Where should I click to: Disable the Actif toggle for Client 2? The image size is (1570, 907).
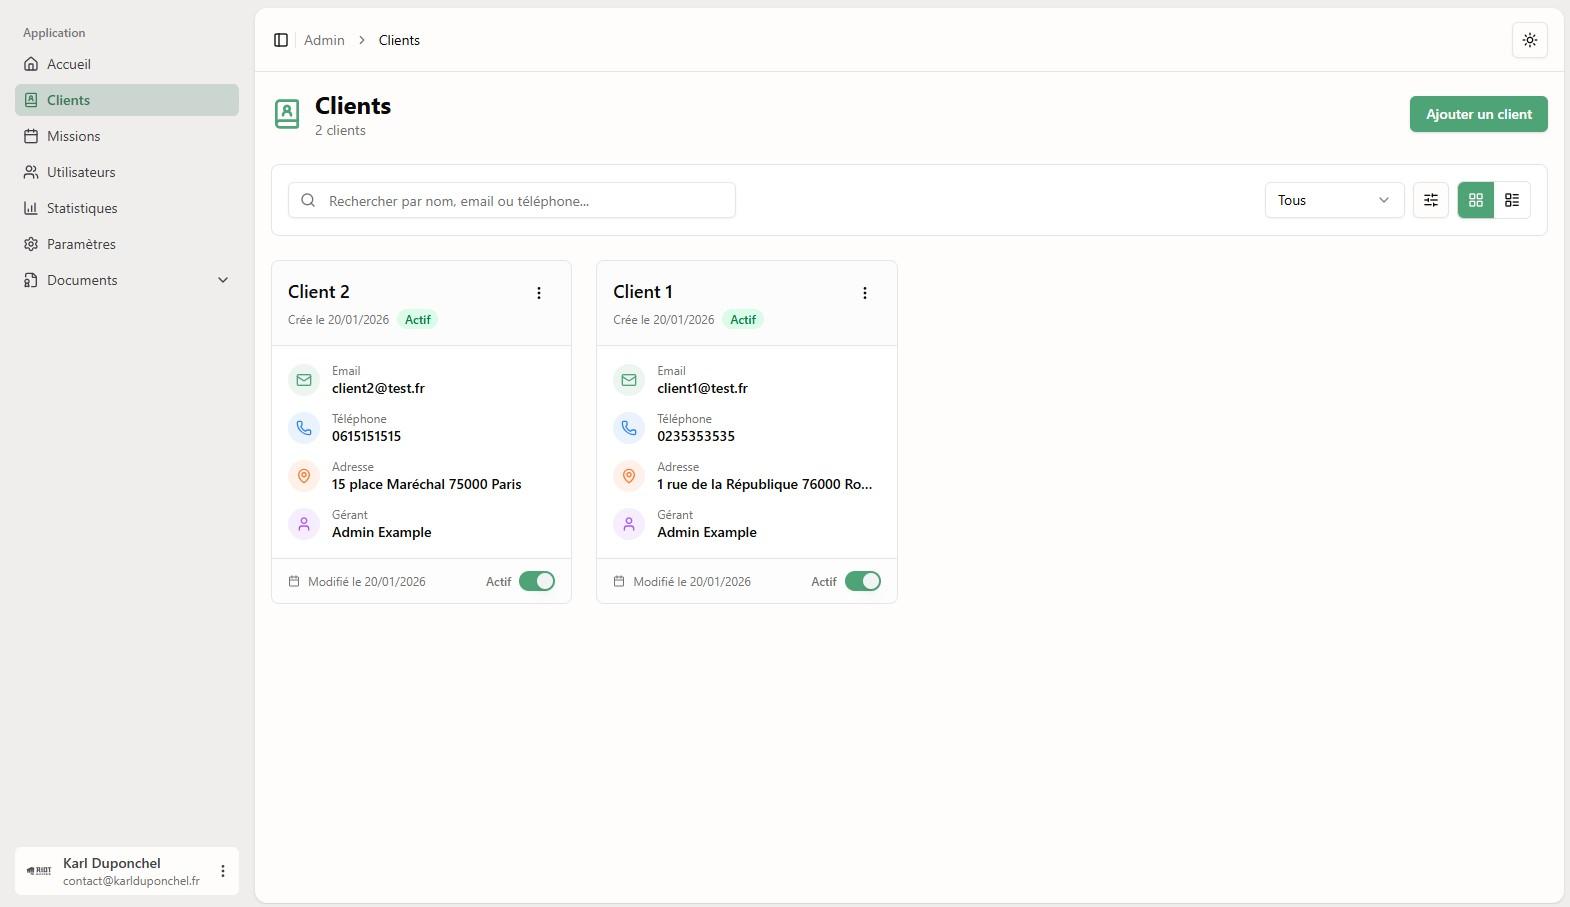(x=537, y=581)
